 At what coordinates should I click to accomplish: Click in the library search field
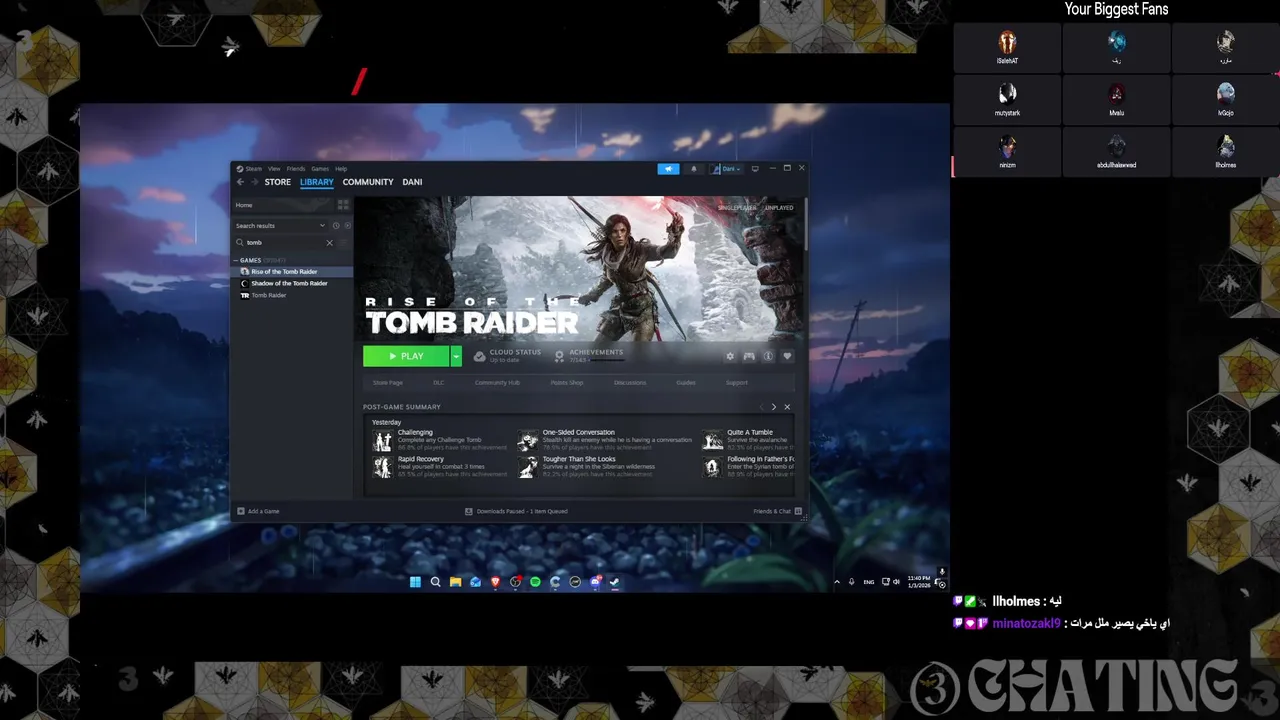coord(284,242)
